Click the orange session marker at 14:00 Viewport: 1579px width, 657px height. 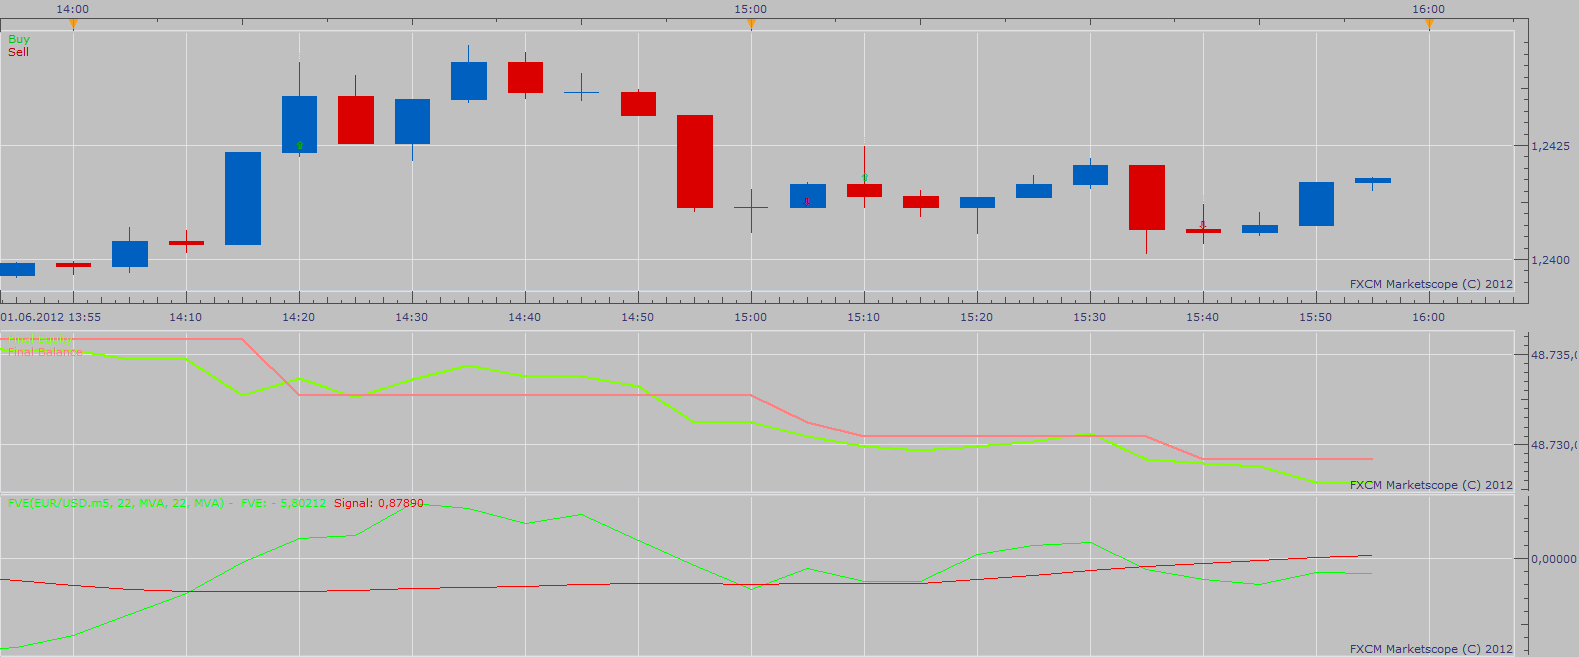tap(73, 24)
